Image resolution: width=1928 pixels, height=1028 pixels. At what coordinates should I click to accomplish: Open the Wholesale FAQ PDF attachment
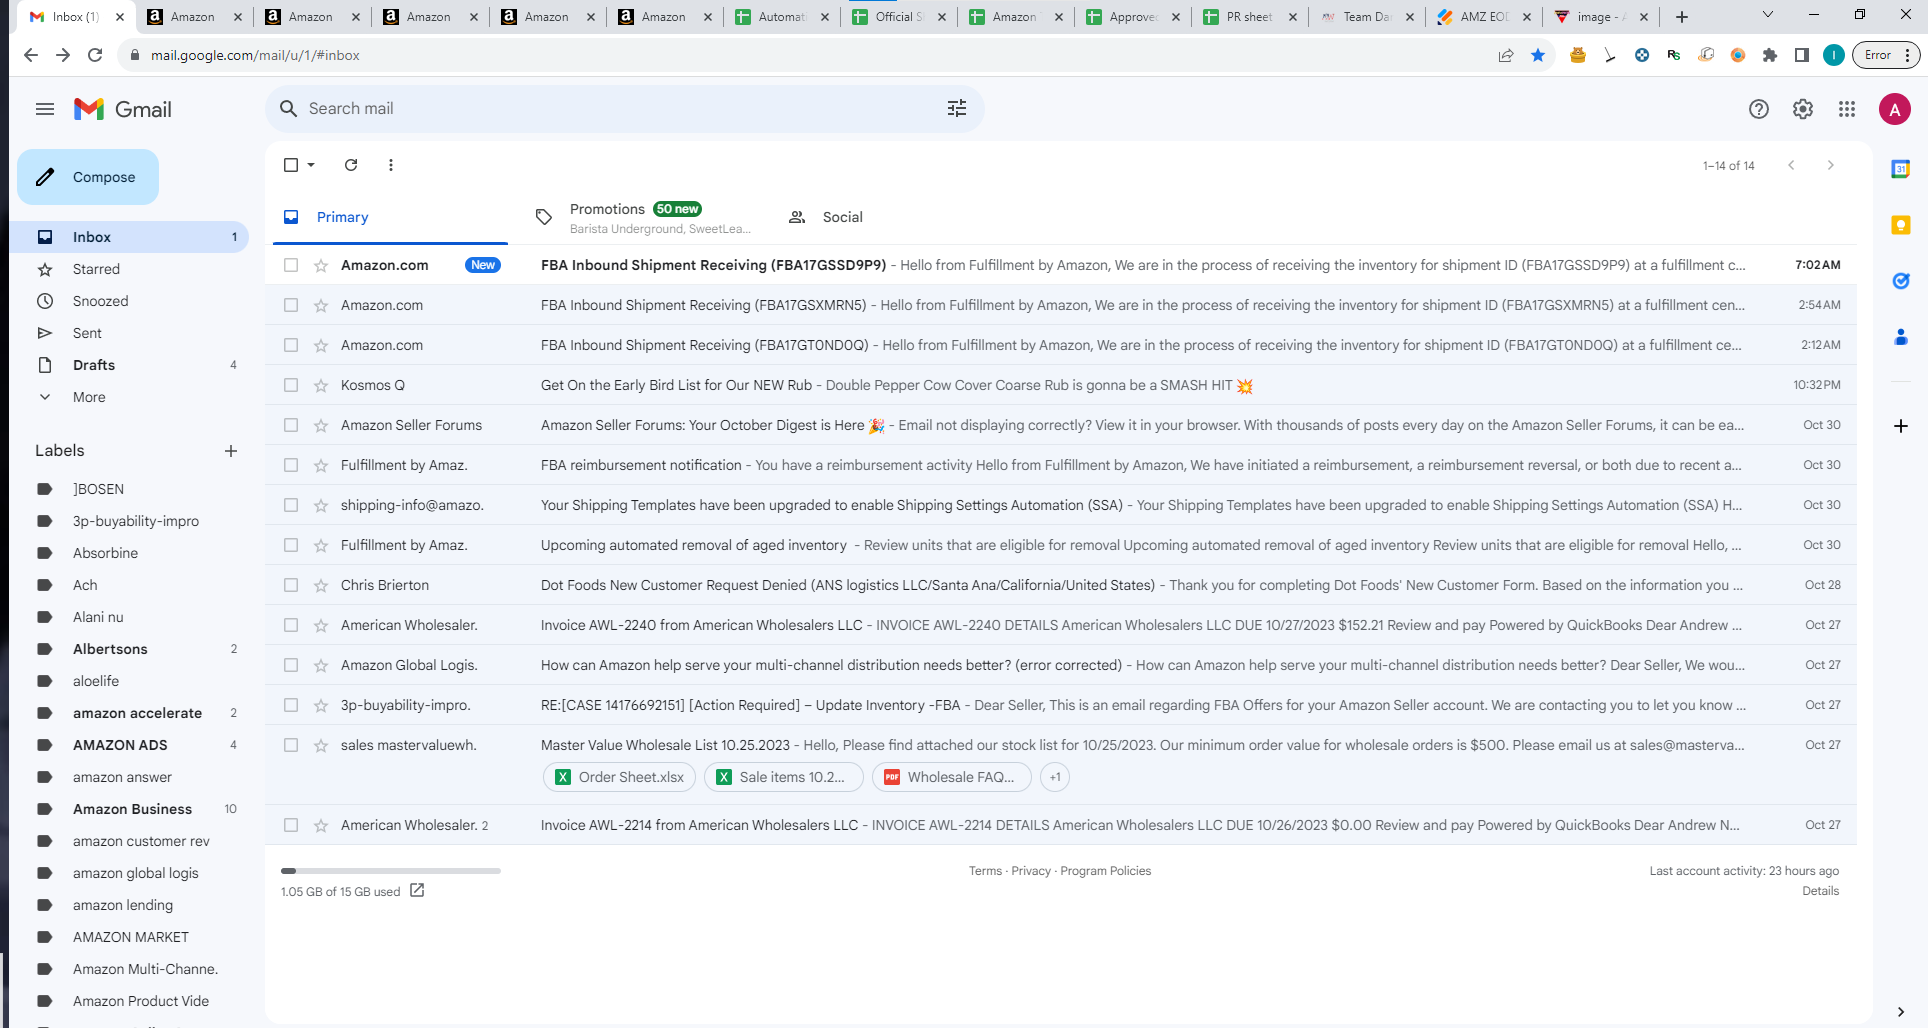click(951, 777)
